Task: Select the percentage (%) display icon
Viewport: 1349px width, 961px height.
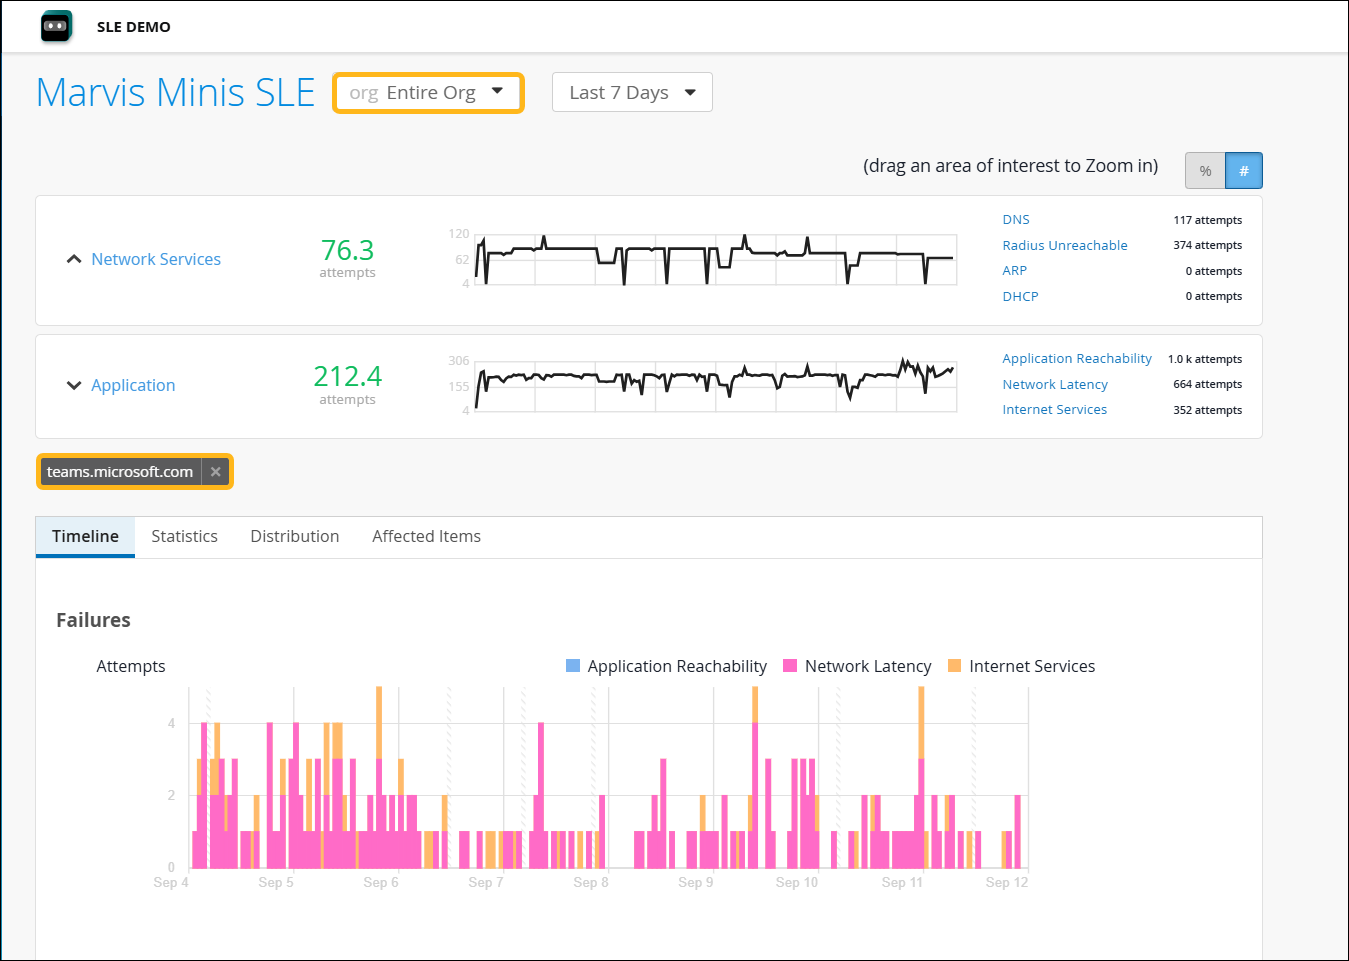Action: coord(1204,170)
